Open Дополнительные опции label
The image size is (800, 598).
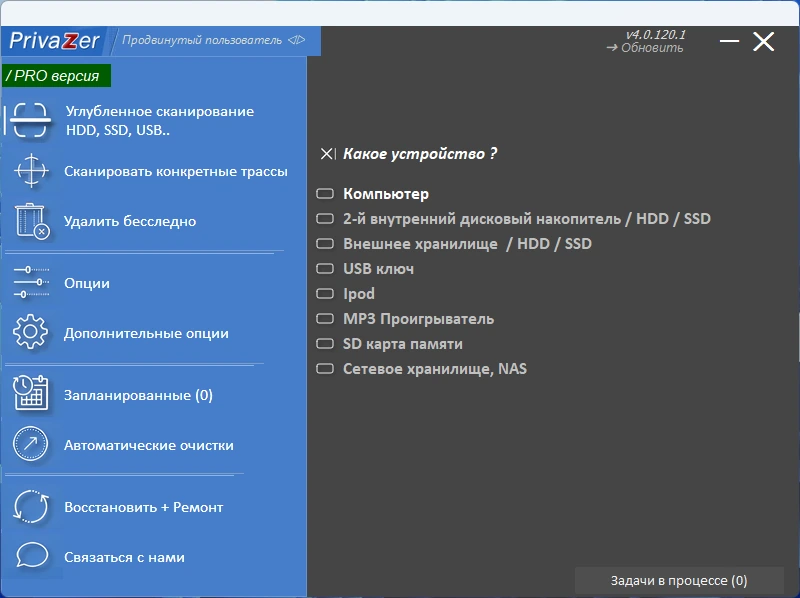point(146,333)
